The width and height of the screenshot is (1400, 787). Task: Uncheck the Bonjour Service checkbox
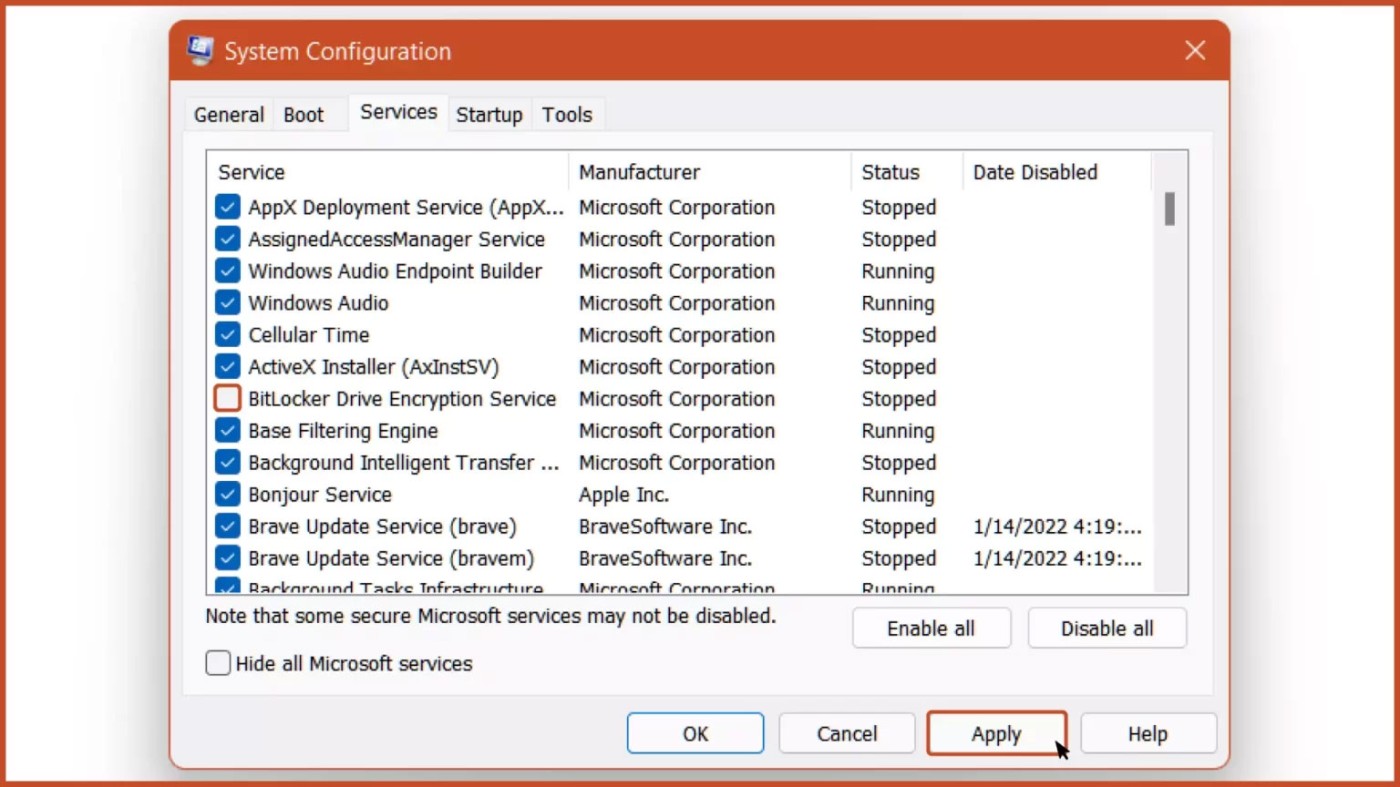pyautogui.click(x=228, y=495)
